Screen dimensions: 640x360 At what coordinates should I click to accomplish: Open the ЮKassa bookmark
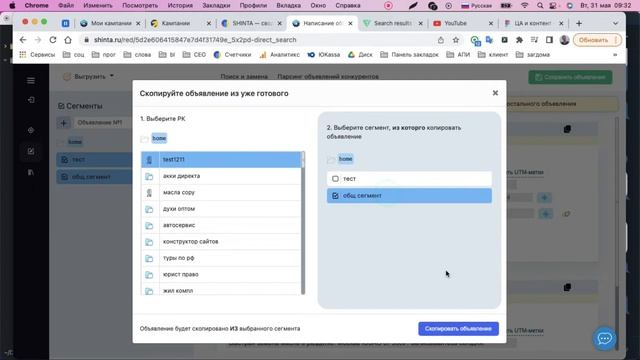tap(324, 54)
